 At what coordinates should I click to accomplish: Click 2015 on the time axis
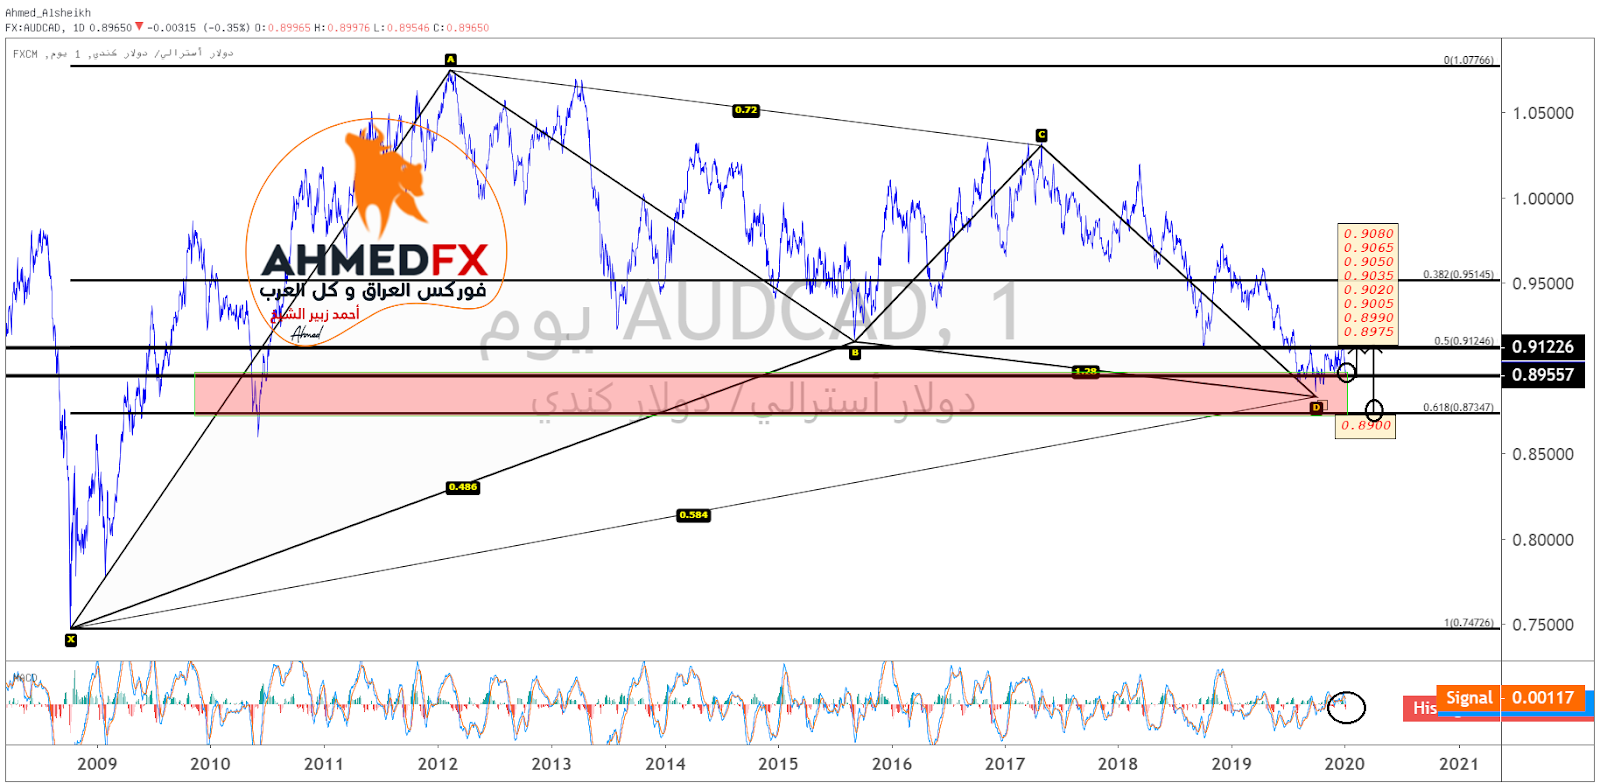point(778,764)
